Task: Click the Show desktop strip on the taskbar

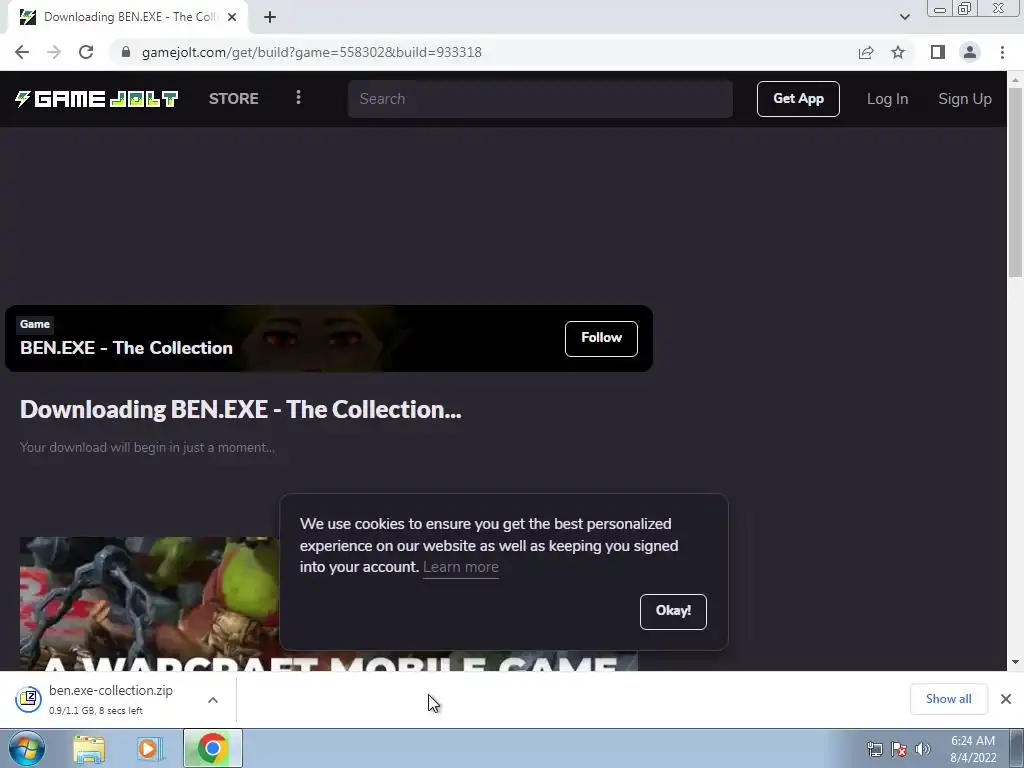Action: pyautogui.click(x=1017, y=748)
